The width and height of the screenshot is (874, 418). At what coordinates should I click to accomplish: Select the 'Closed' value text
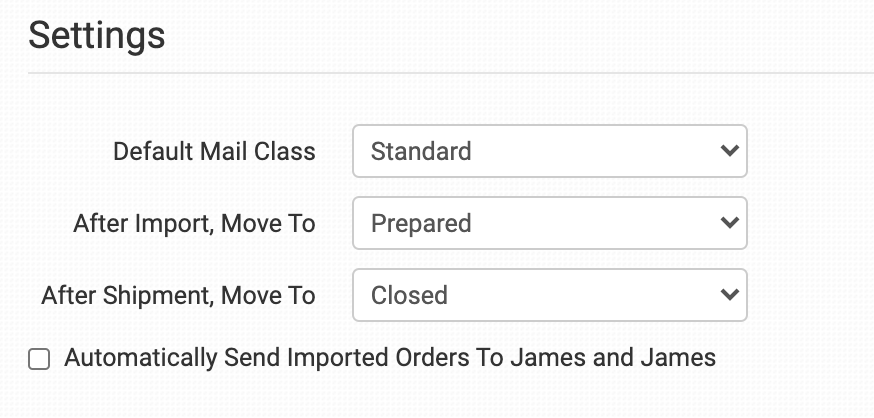(409, 296)
